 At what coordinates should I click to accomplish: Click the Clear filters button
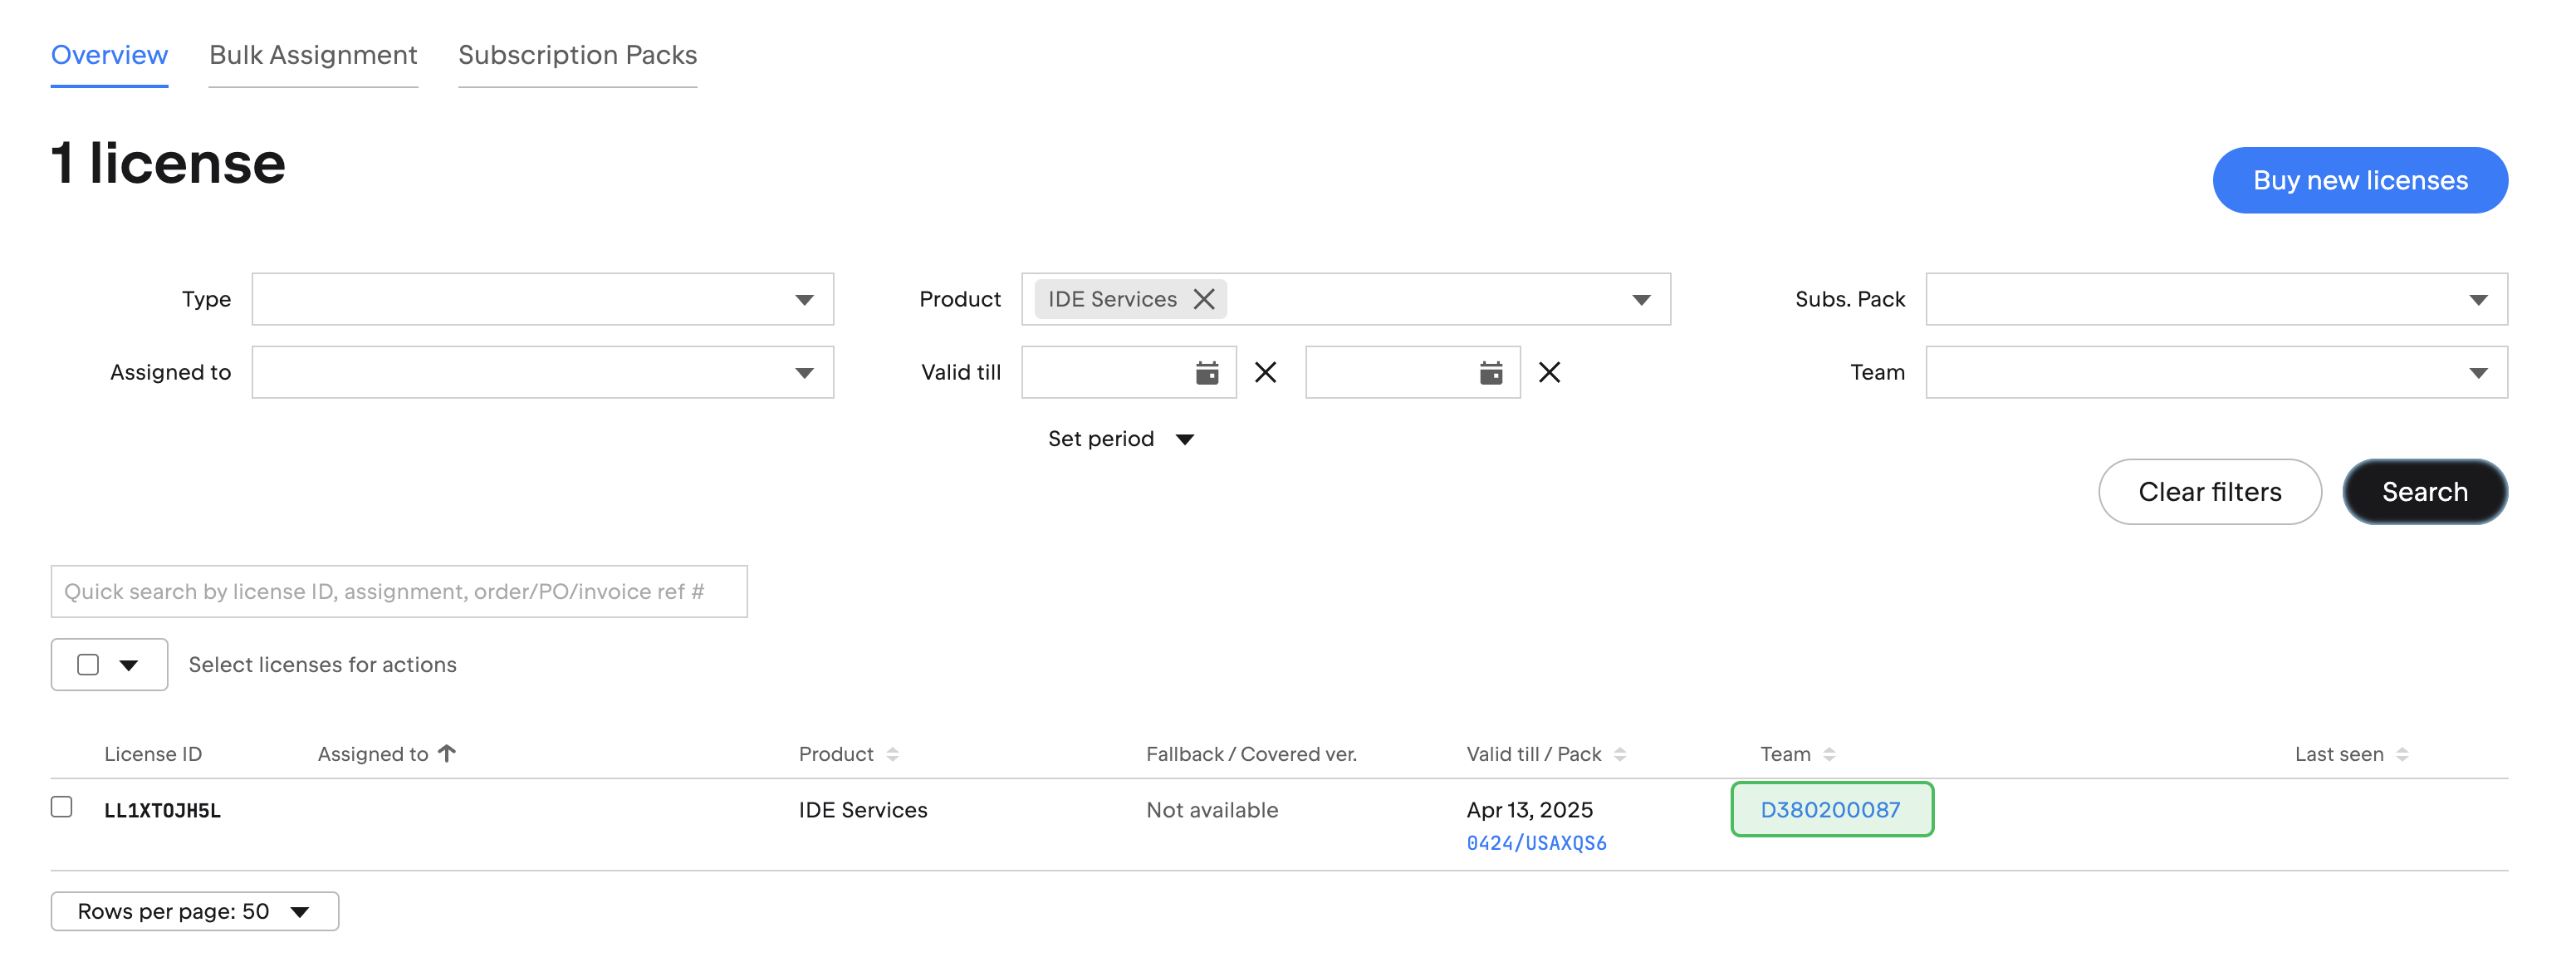[x=2210, y=492]
